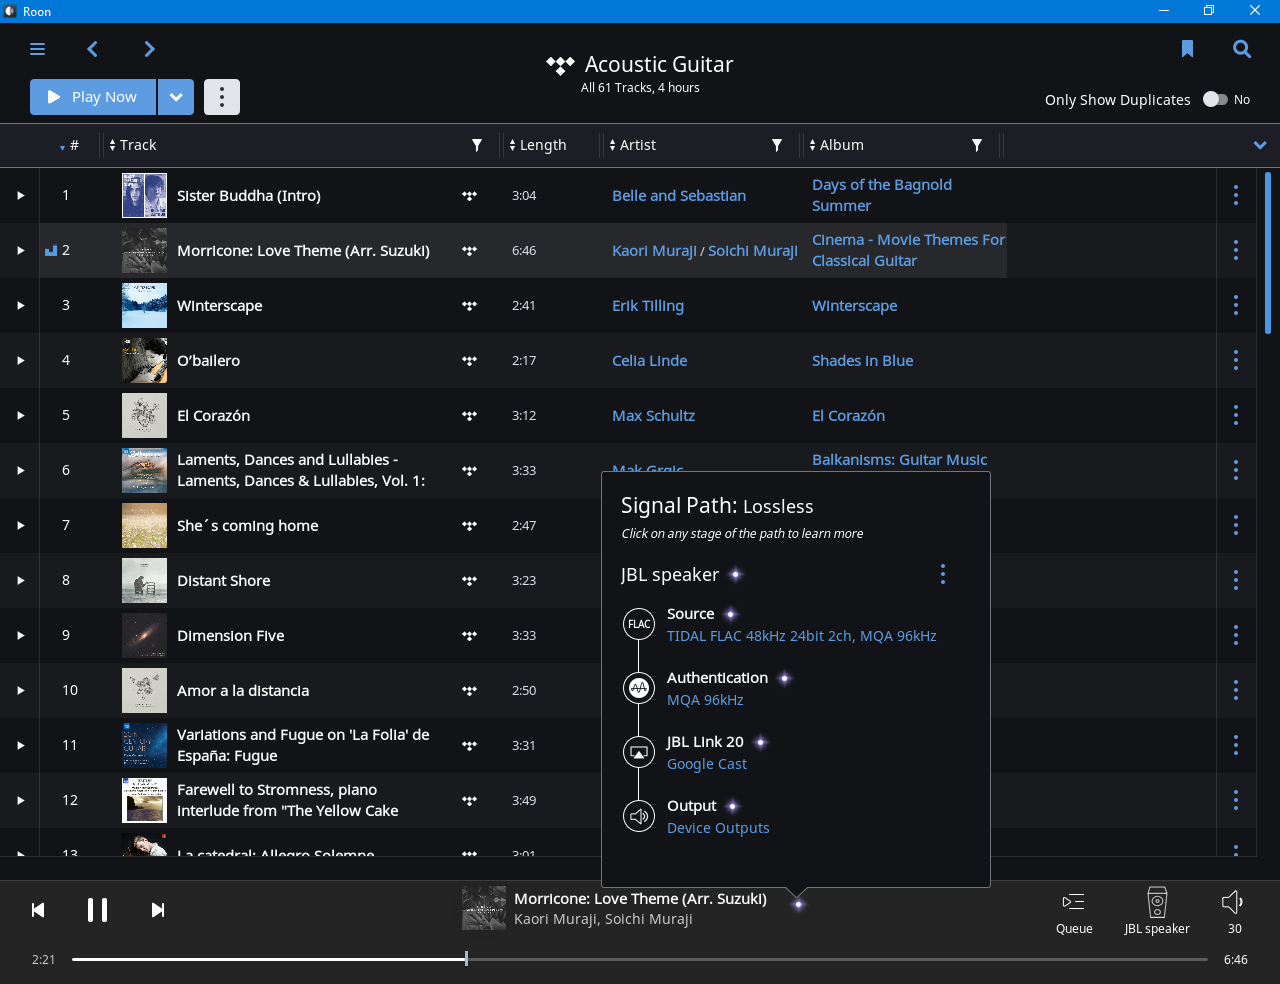The image size is (1280, 984).
Task: Open the search magnifier
Action: 1242,49
